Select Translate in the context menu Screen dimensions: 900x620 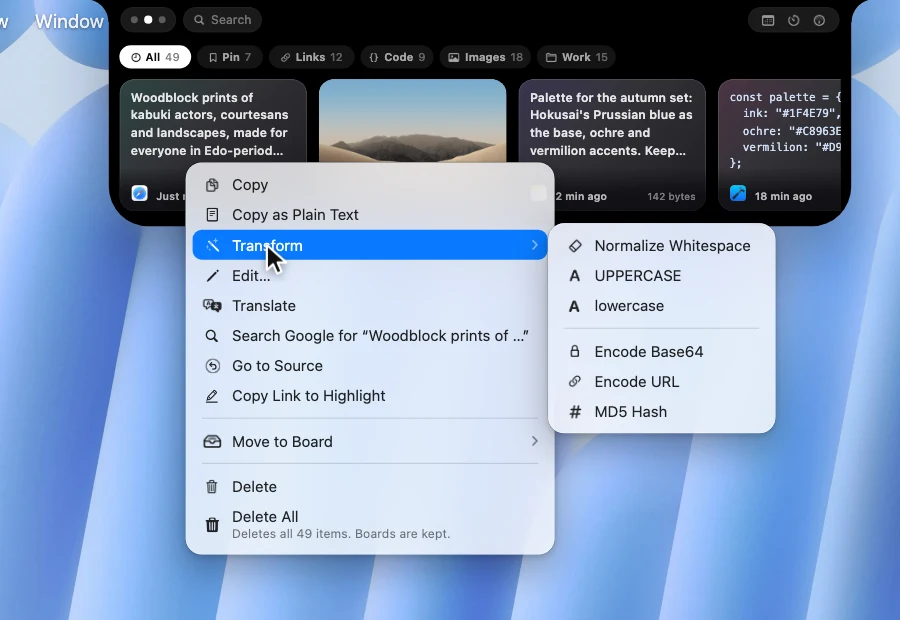[x=370, y=305]
